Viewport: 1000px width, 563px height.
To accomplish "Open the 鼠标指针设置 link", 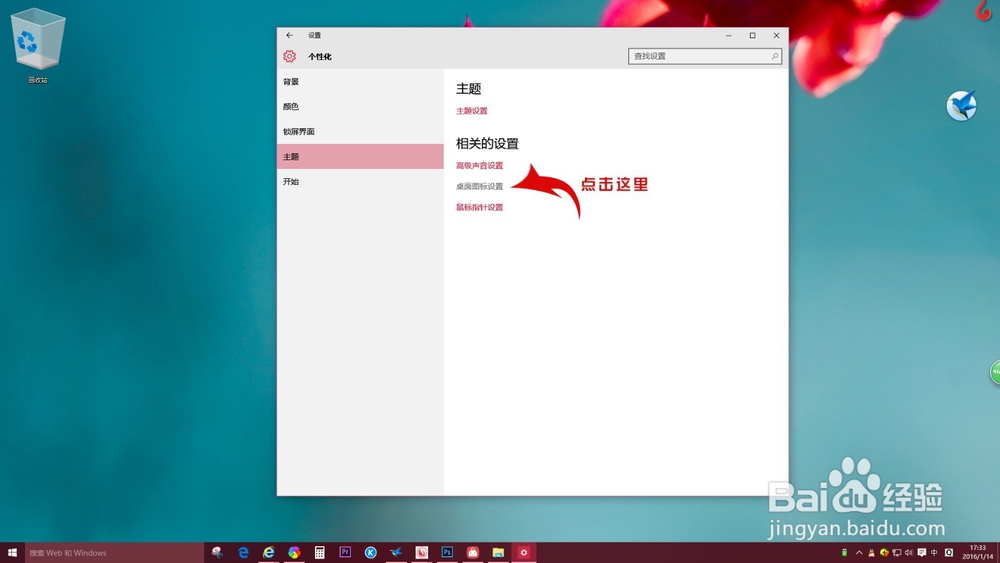I will (480, 207).
